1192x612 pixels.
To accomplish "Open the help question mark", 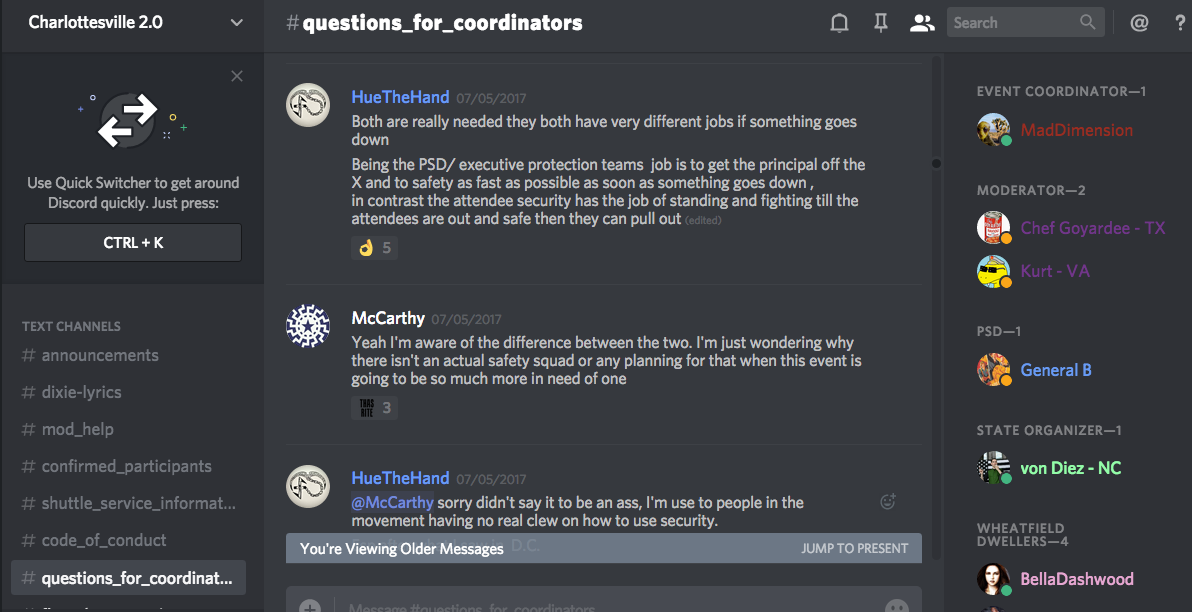I will [1180, 23].
